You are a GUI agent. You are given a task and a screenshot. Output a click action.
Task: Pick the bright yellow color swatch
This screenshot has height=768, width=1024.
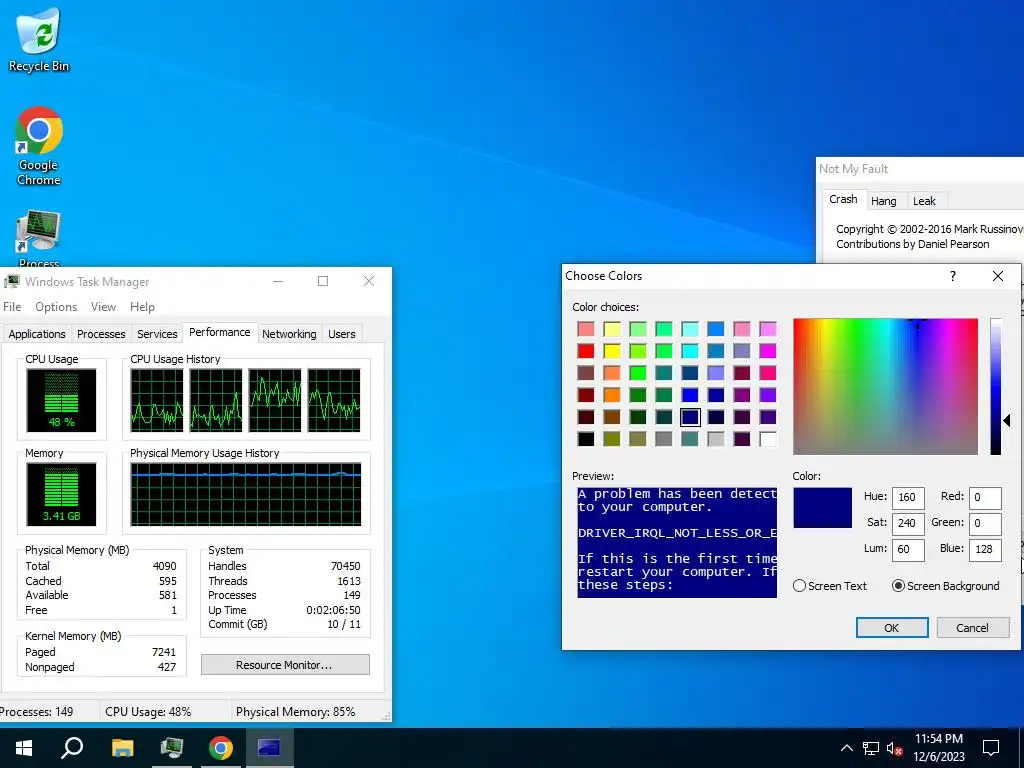click(612, 351)
